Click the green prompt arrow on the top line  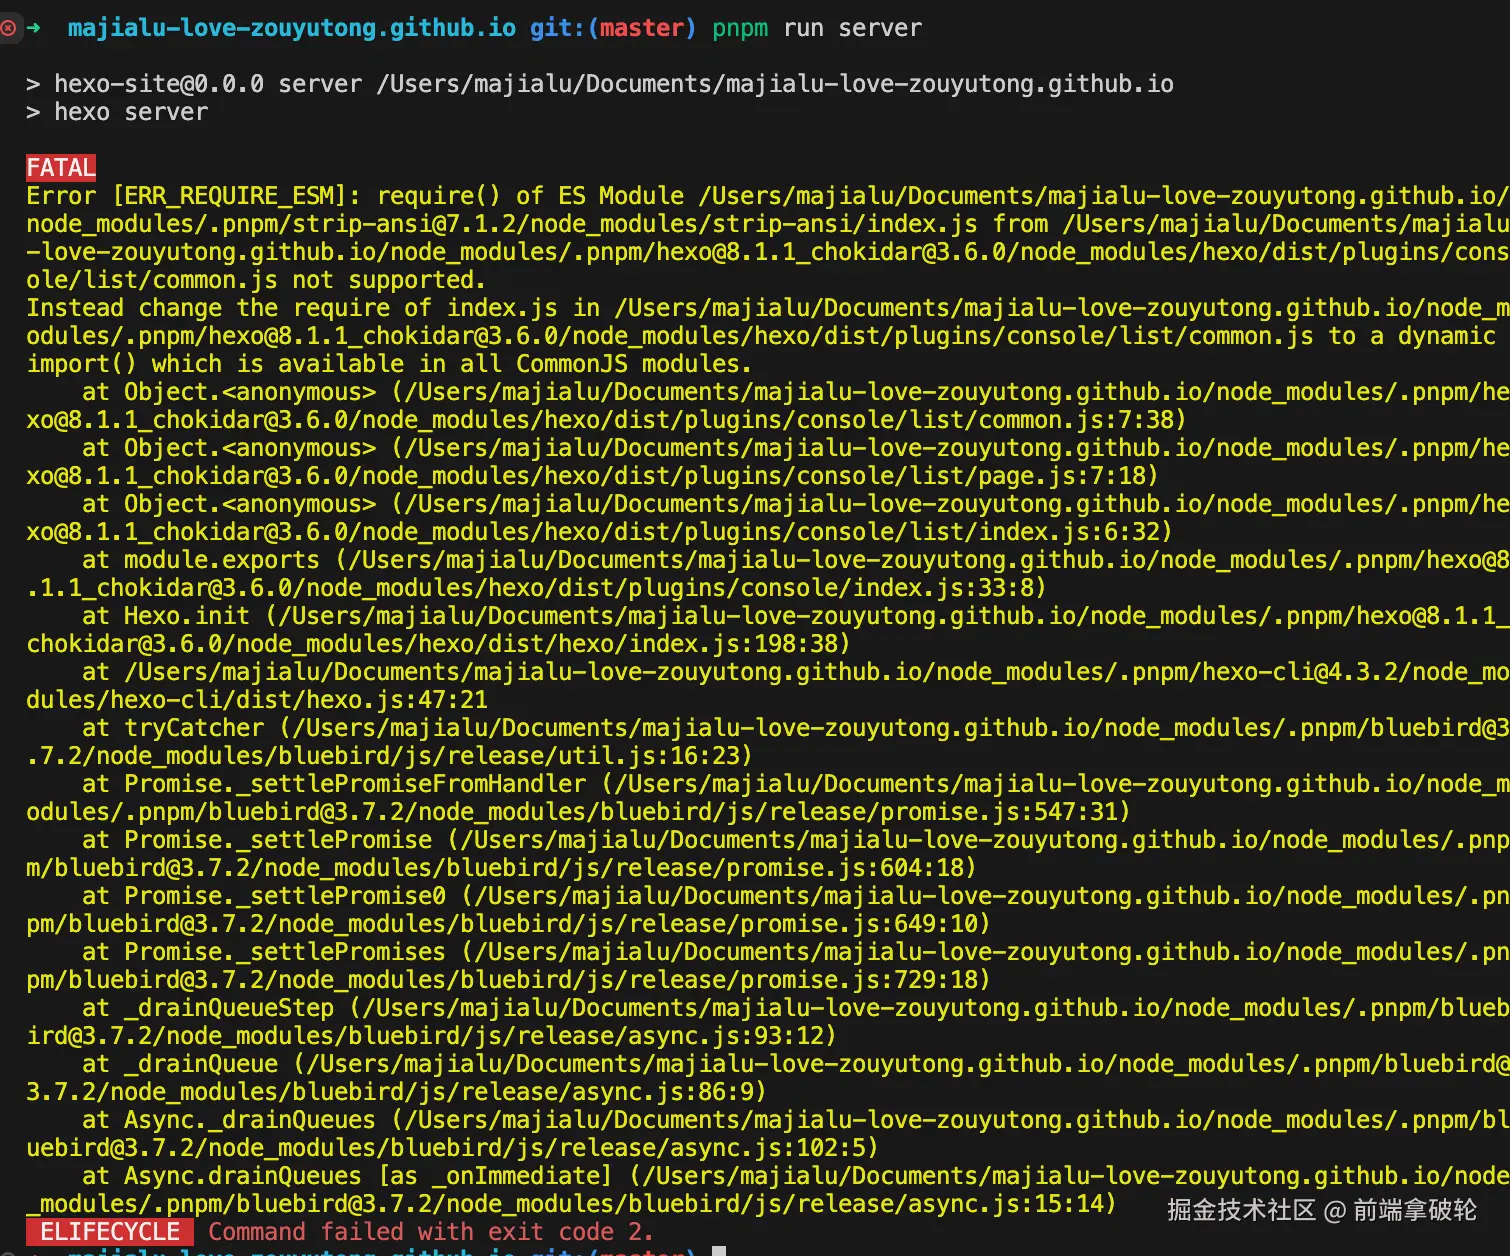coord(33,28)
